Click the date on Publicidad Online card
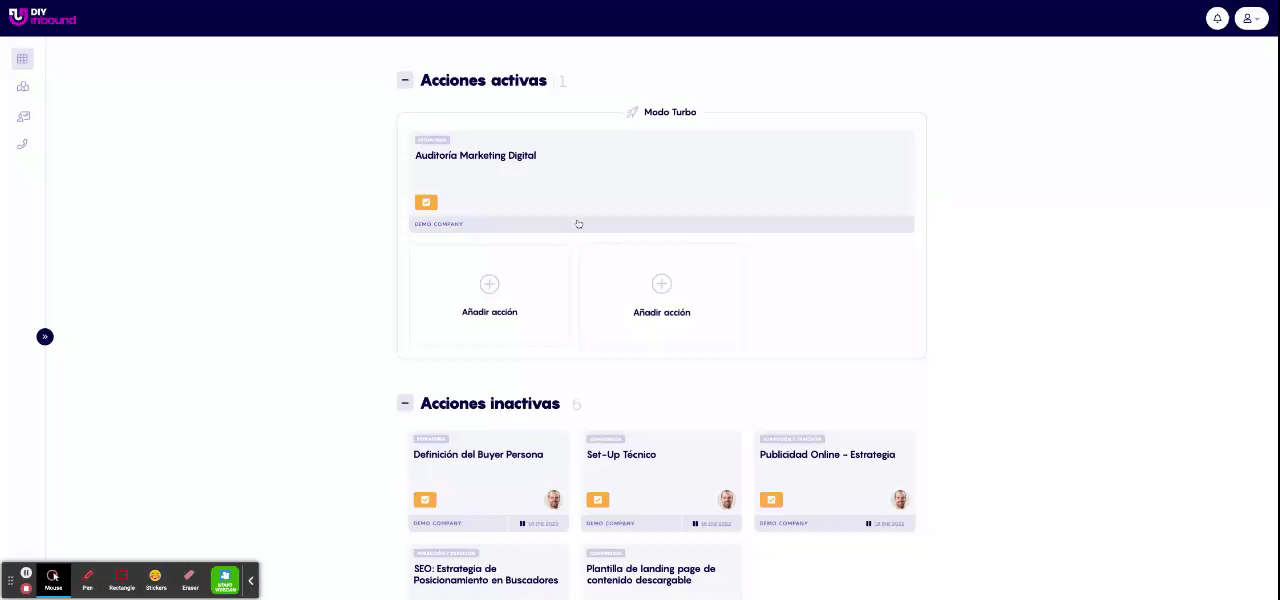 coord(890,524)
